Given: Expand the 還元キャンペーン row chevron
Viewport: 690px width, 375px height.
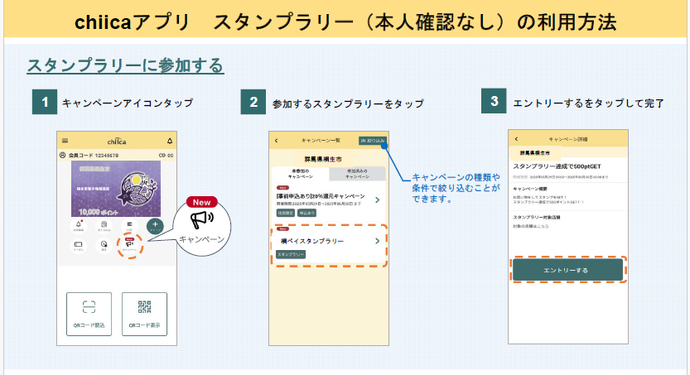Looking at the screenshot, I should pos(377,200).
